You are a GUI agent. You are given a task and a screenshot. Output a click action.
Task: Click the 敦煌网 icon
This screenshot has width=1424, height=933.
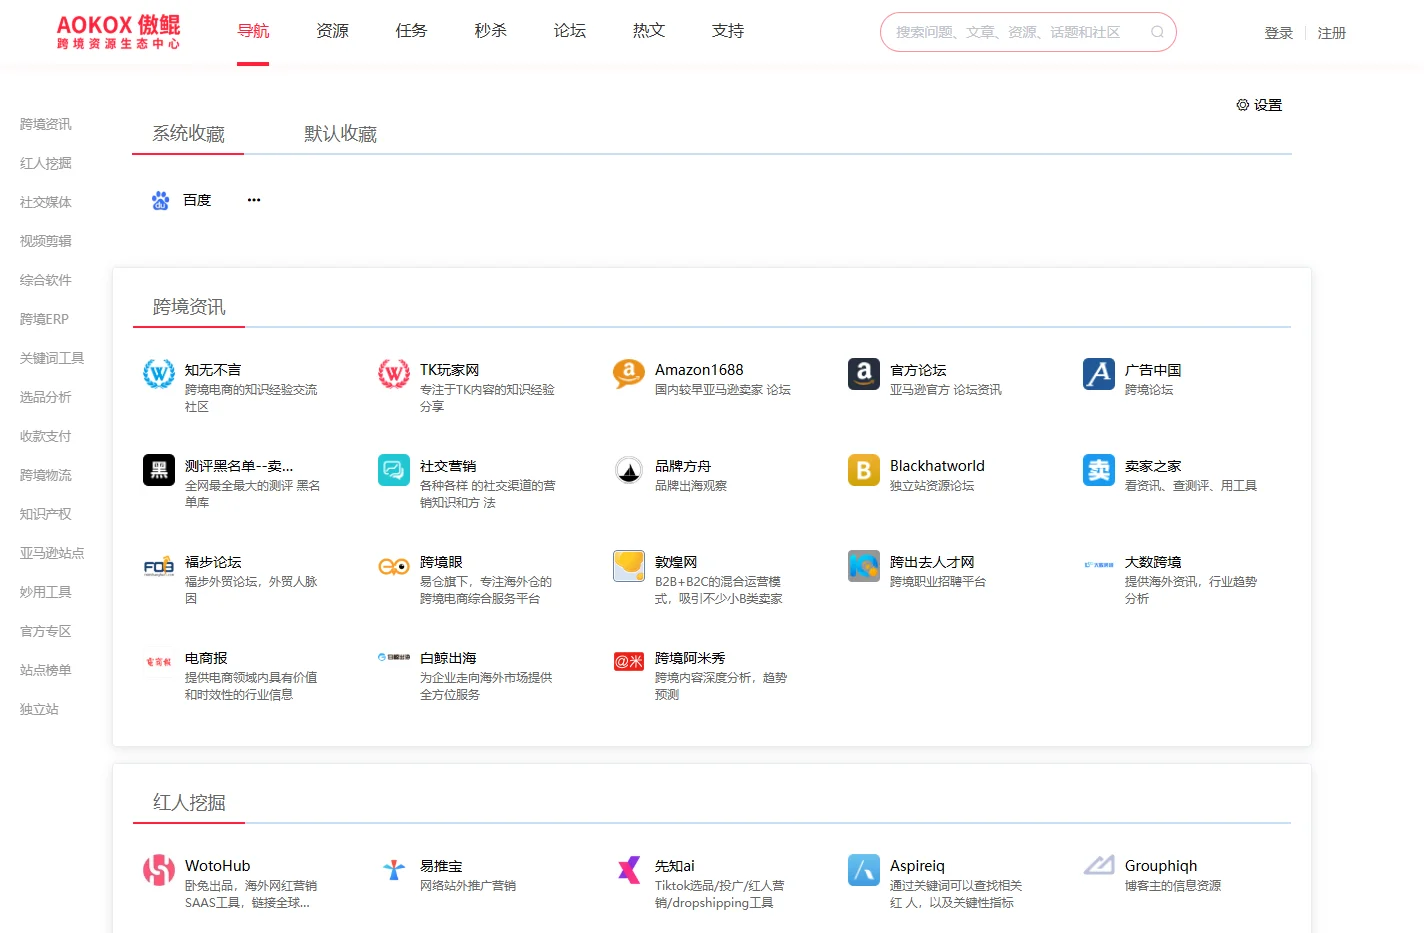tap(629, 566)
